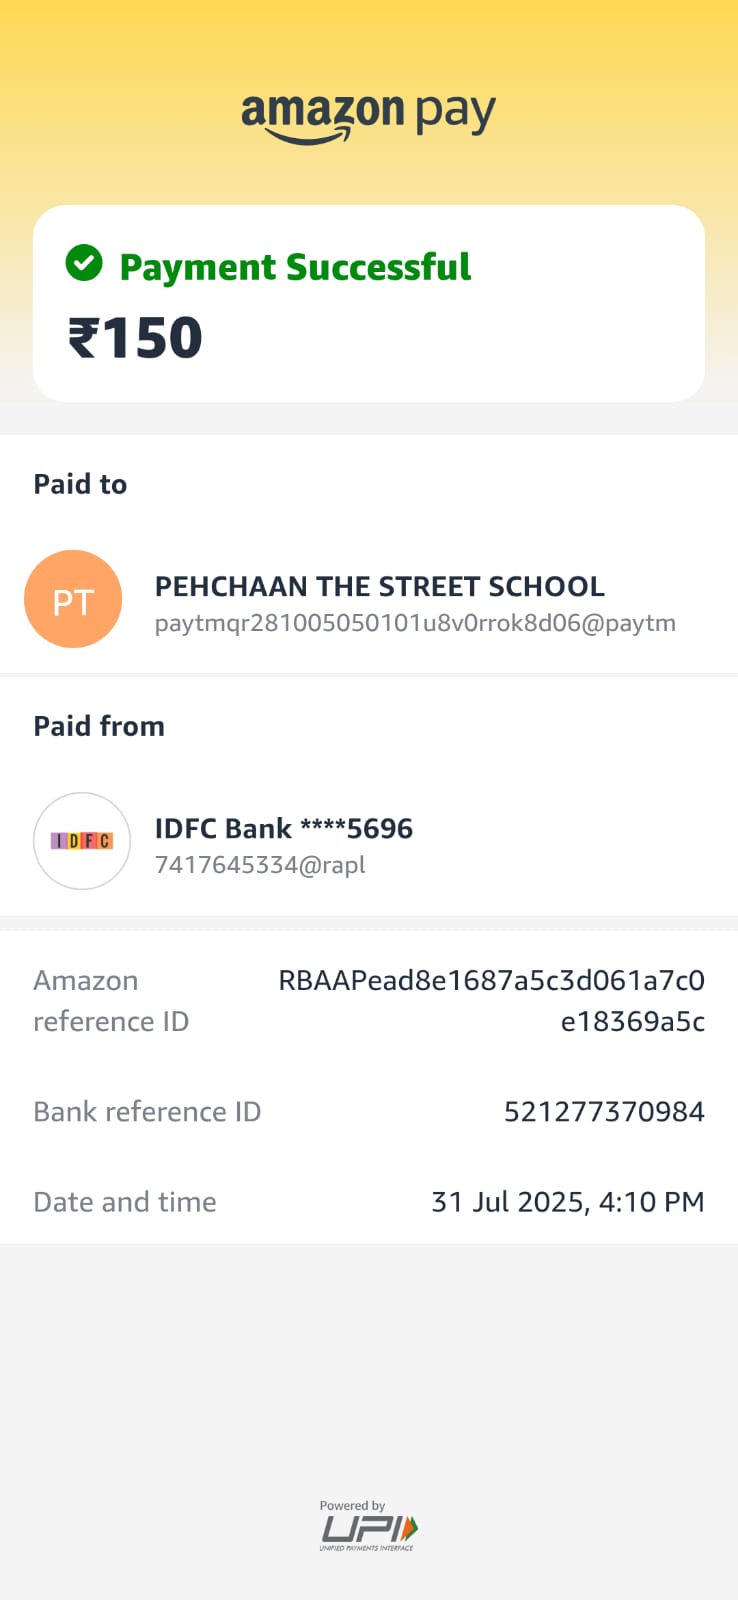The height and width of the screenshot is (1600, 738).
Task: Tap the Amazon reference ID value
Action: 491,1000
